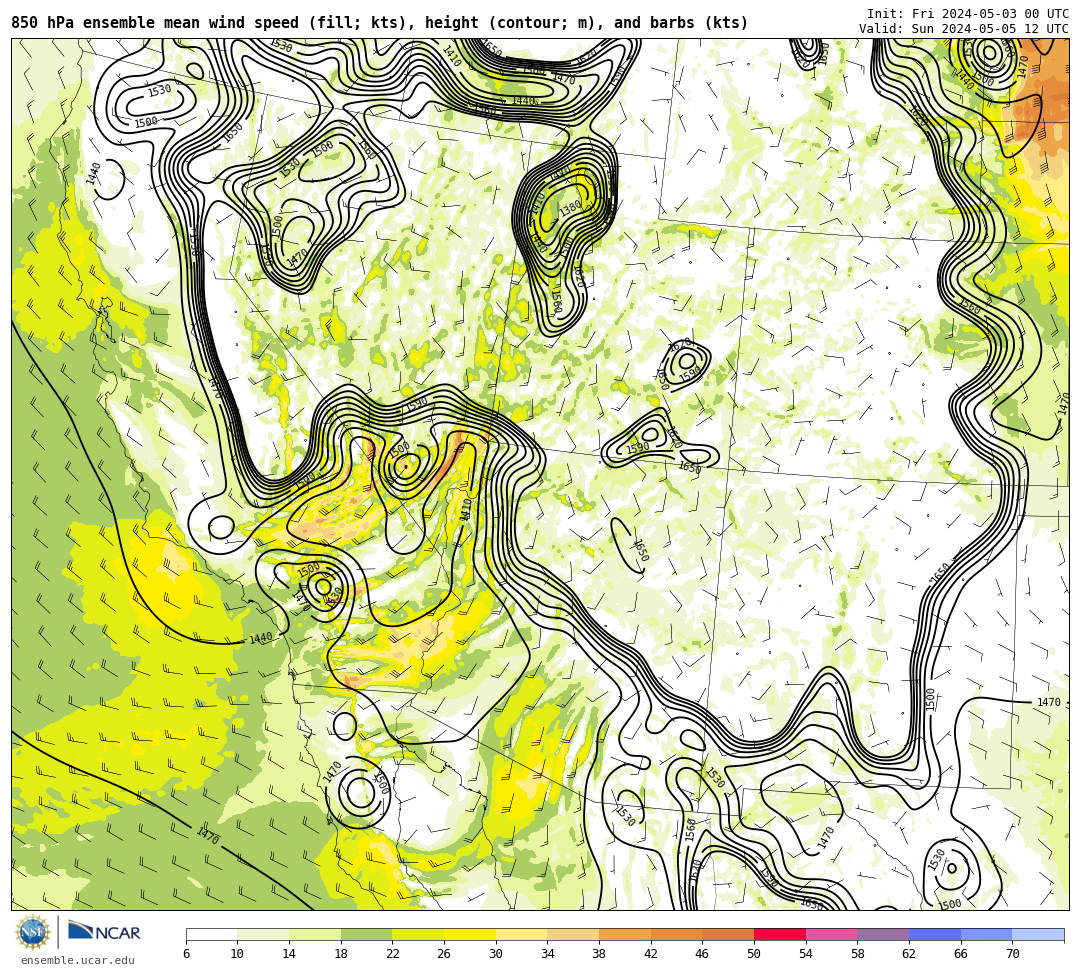
Task: Click the colorbar tick label 62
Action: tap(909, 954)
